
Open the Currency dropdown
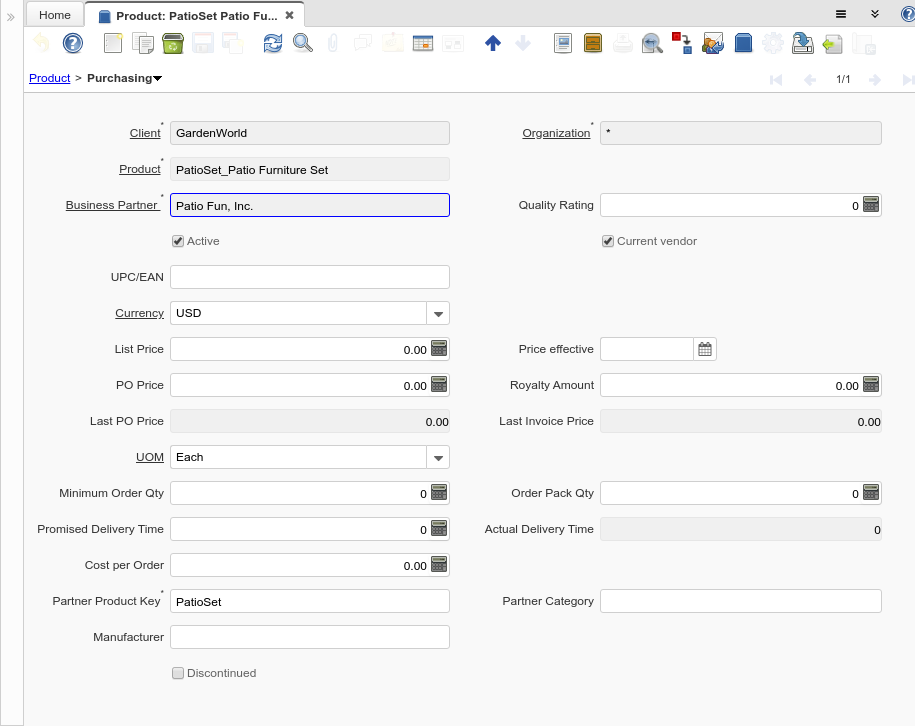[438, 314]
